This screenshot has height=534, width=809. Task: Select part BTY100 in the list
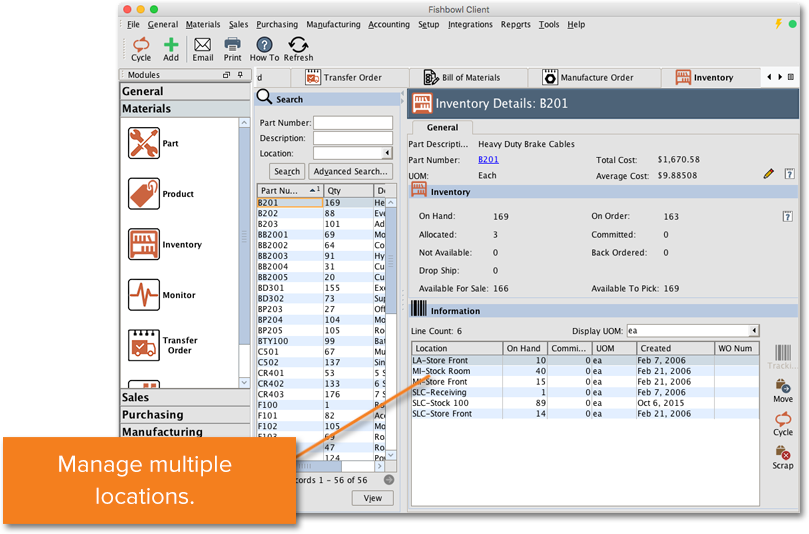(321, 341)
